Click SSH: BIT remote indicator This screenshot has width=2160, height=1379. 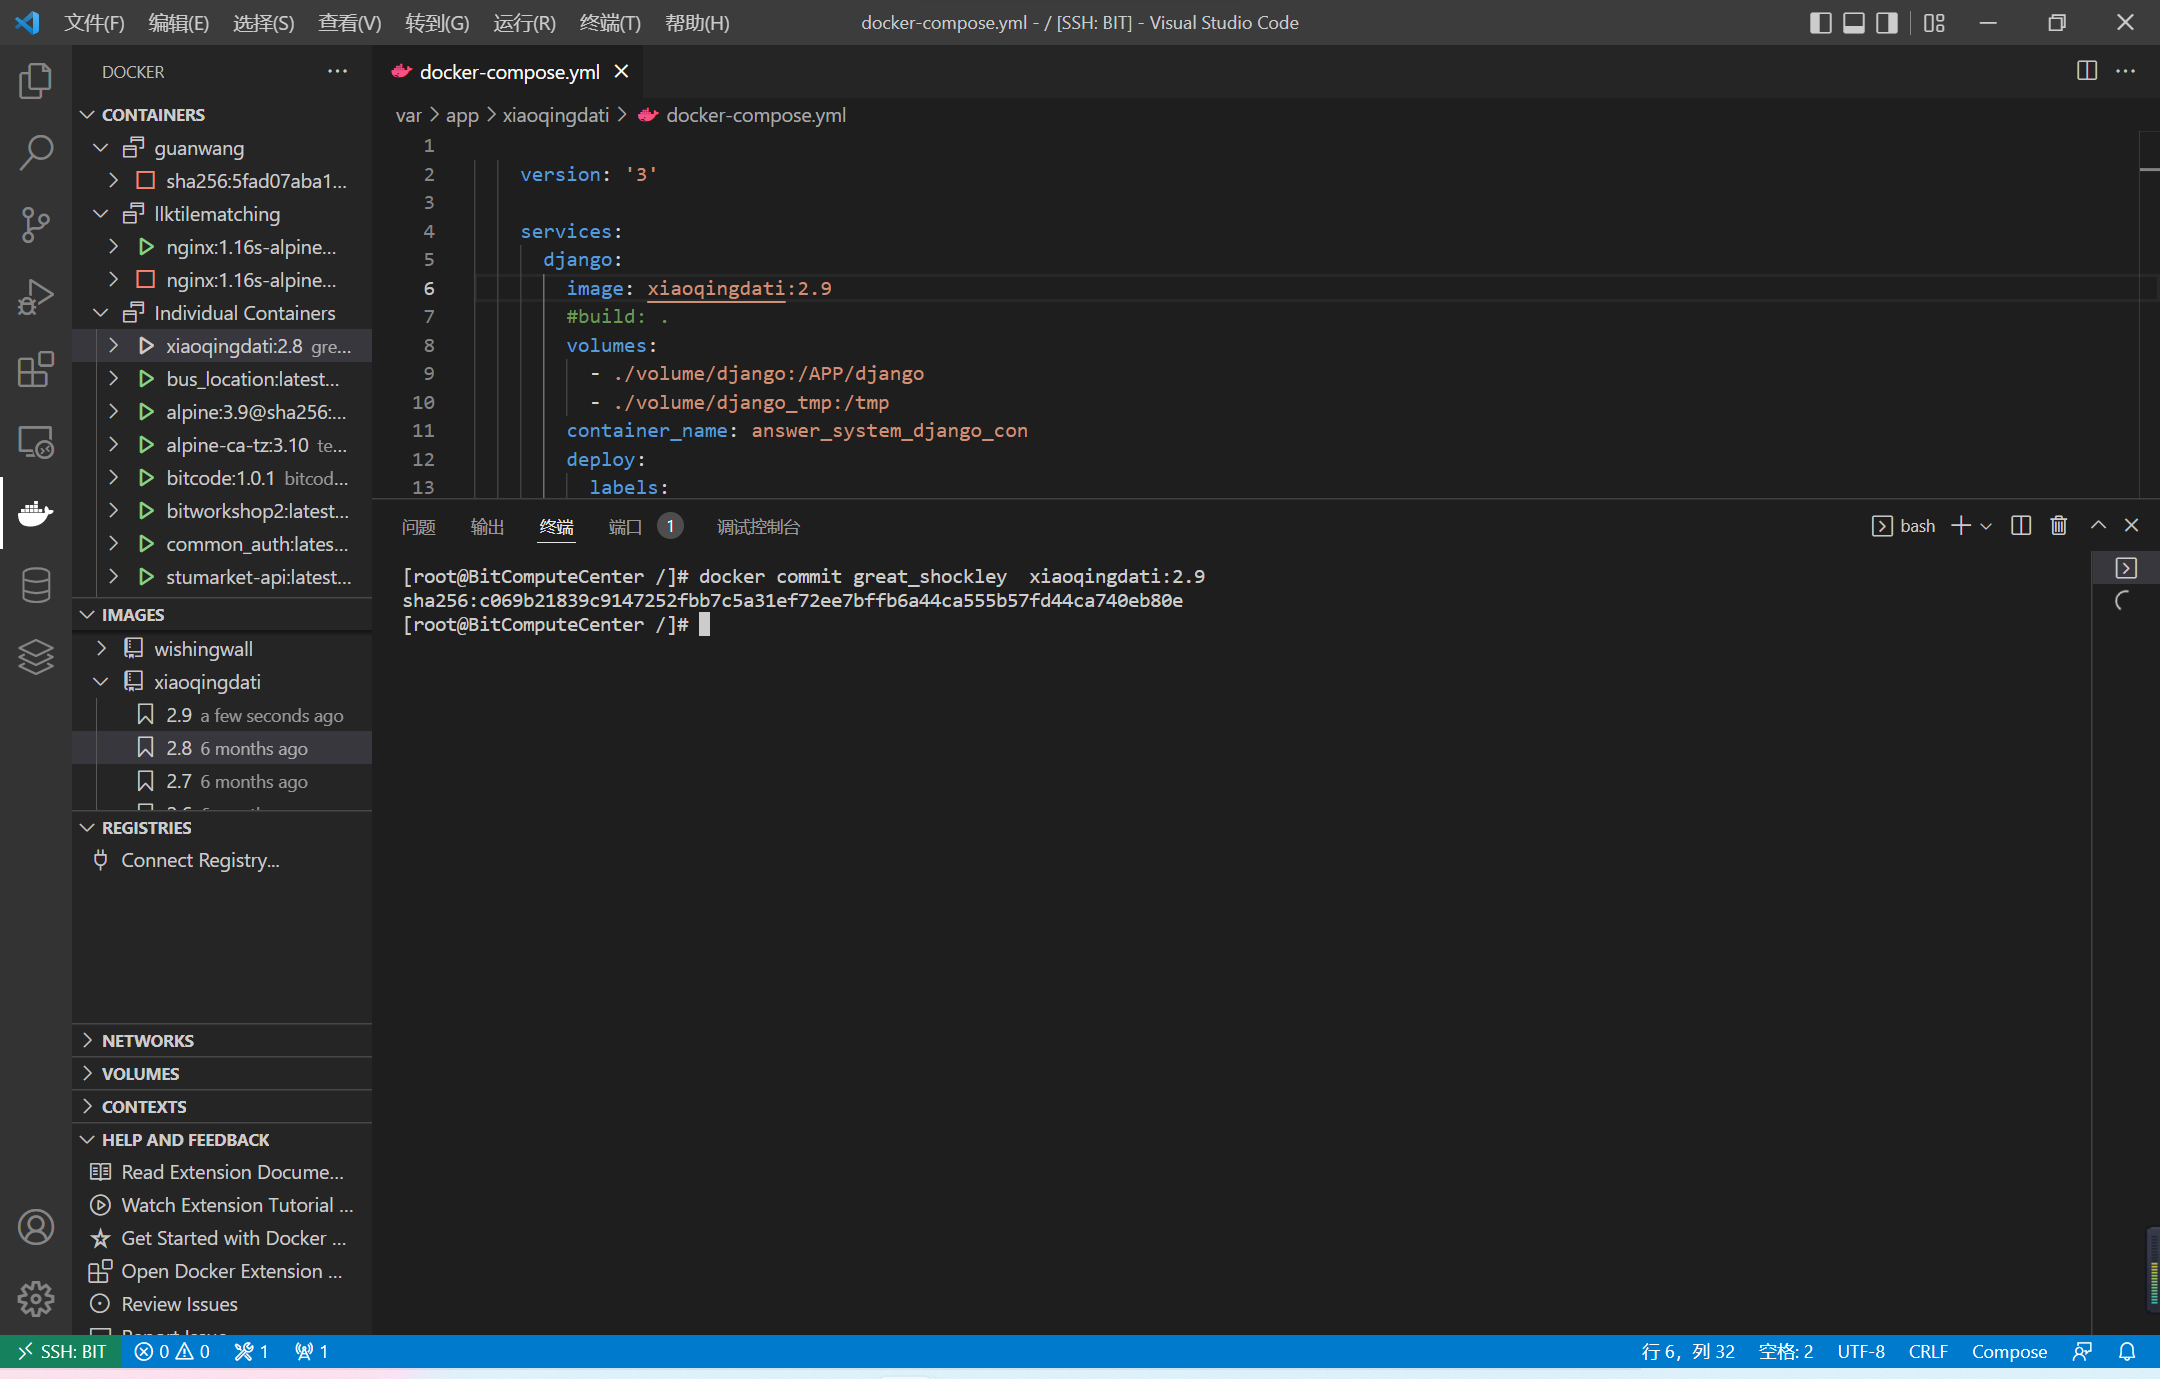(x=62, y=1352)
